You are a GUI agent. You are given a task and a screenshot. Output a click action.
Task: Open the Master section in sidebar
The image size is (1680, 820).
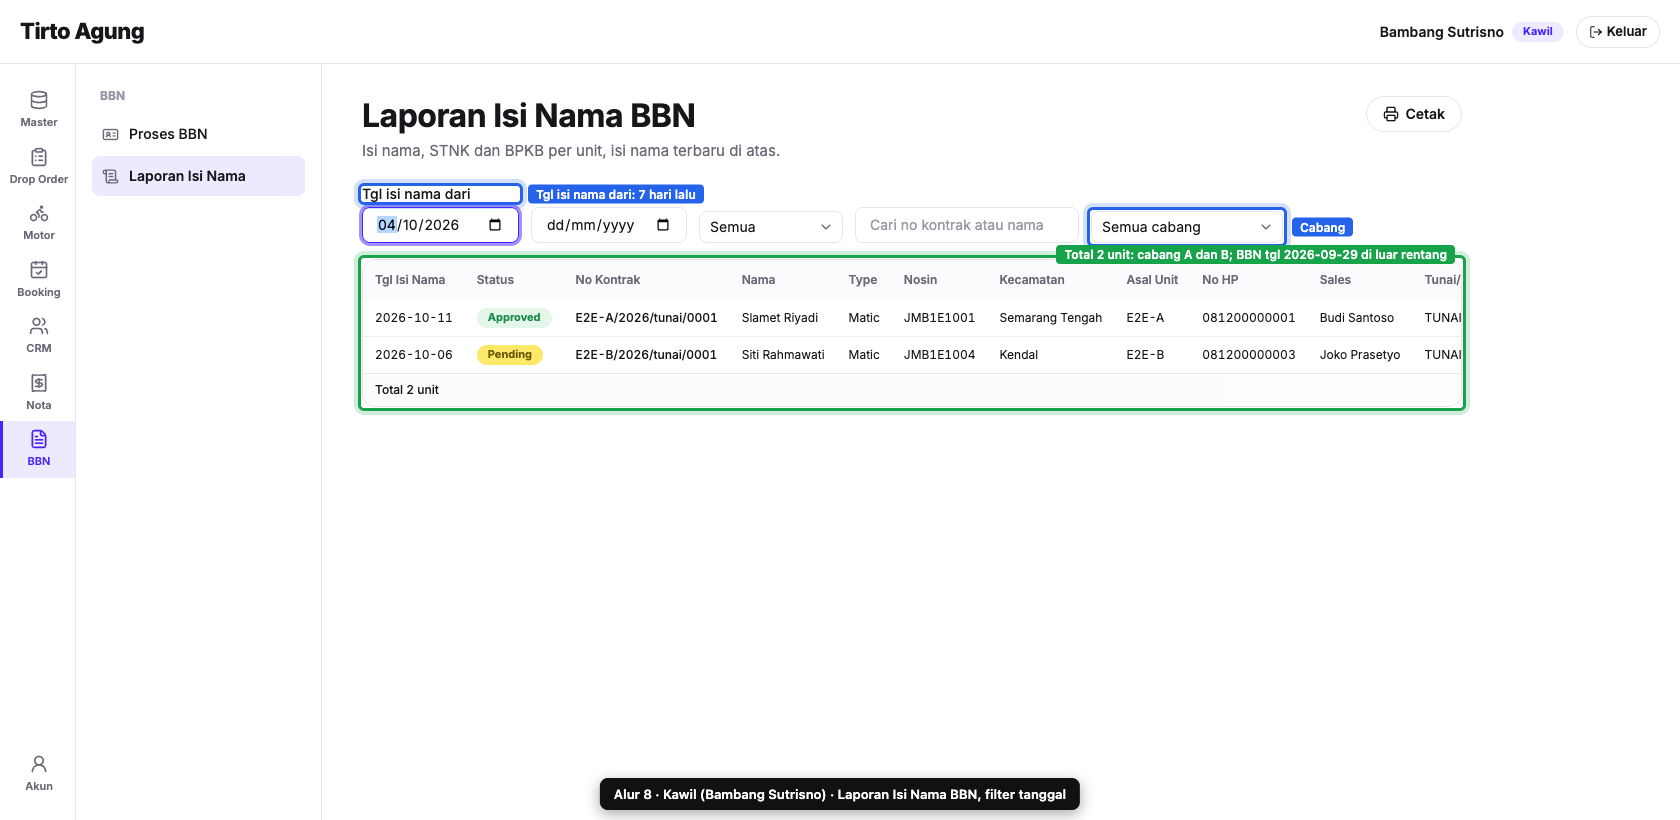[38, 109]
